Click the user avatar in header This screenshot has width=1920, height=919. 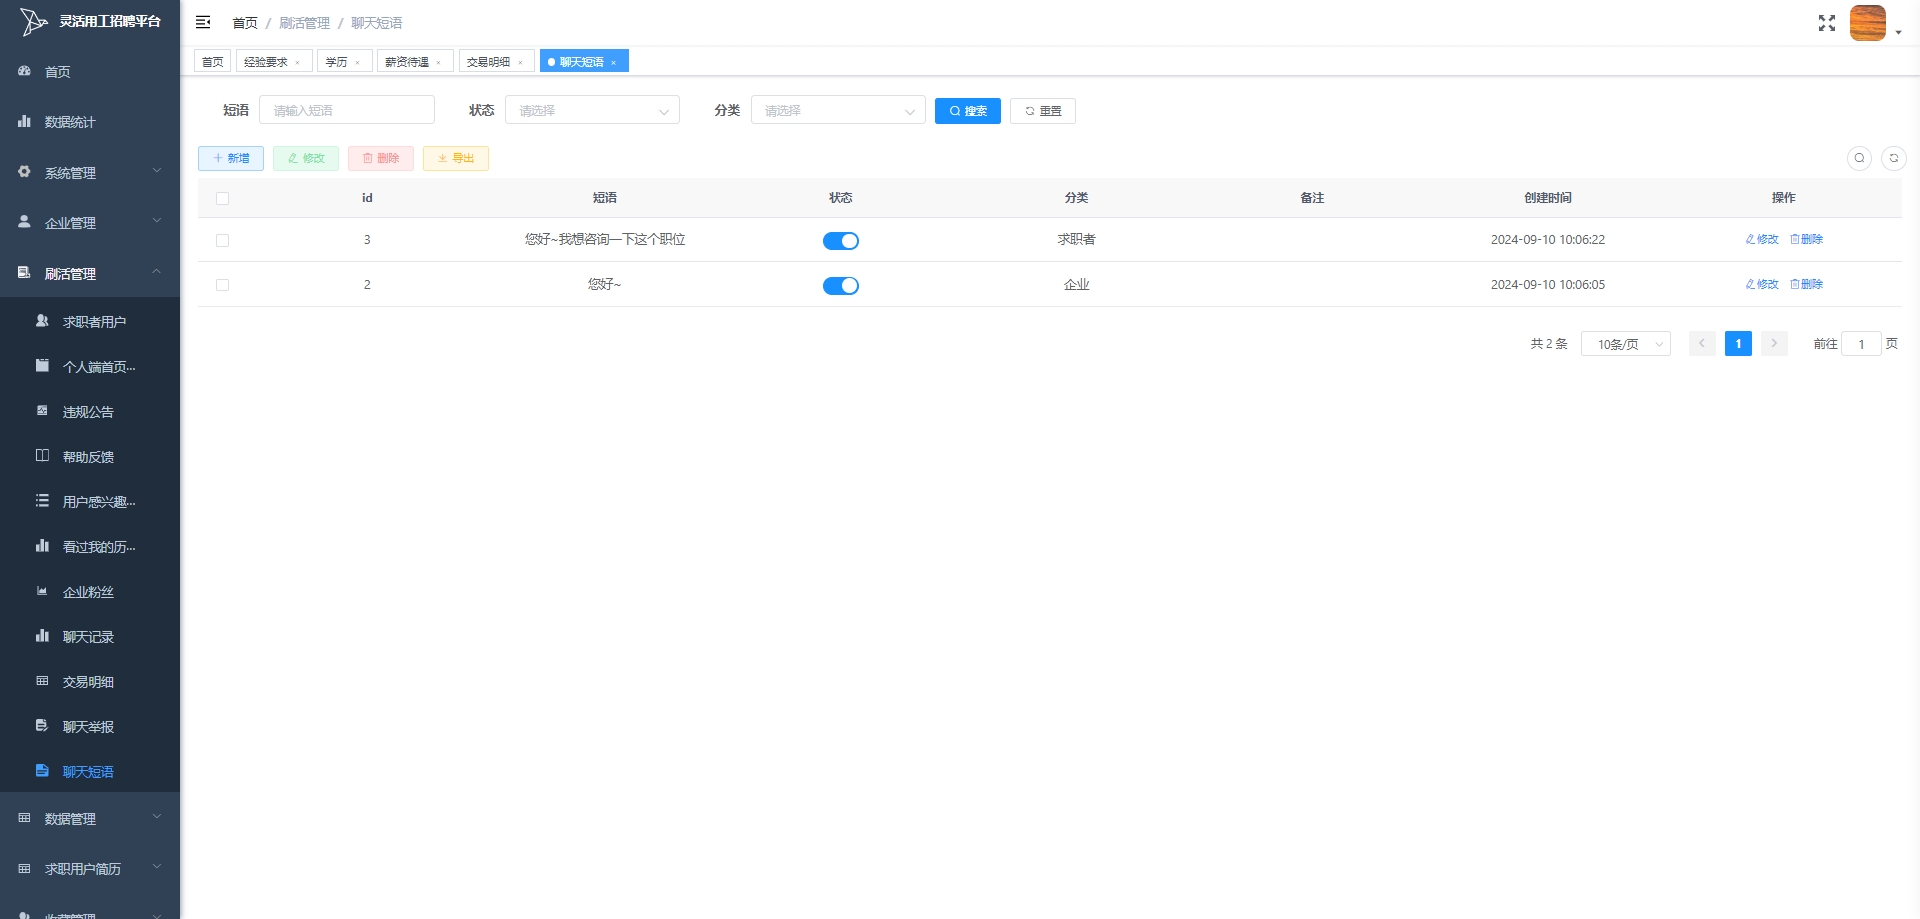point(1867,23)
